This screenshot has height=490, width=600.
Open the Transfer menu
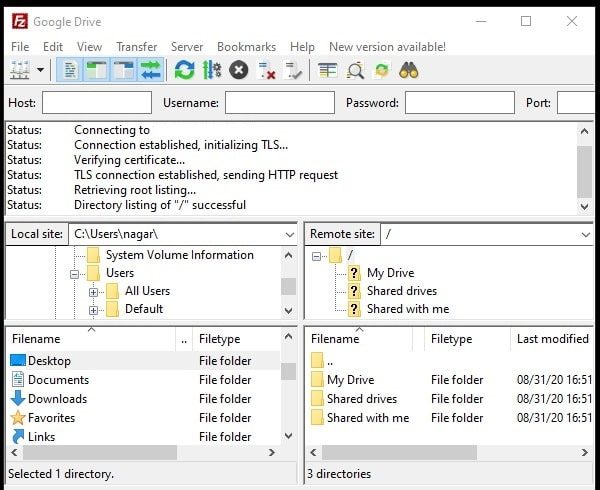point(137,47)
